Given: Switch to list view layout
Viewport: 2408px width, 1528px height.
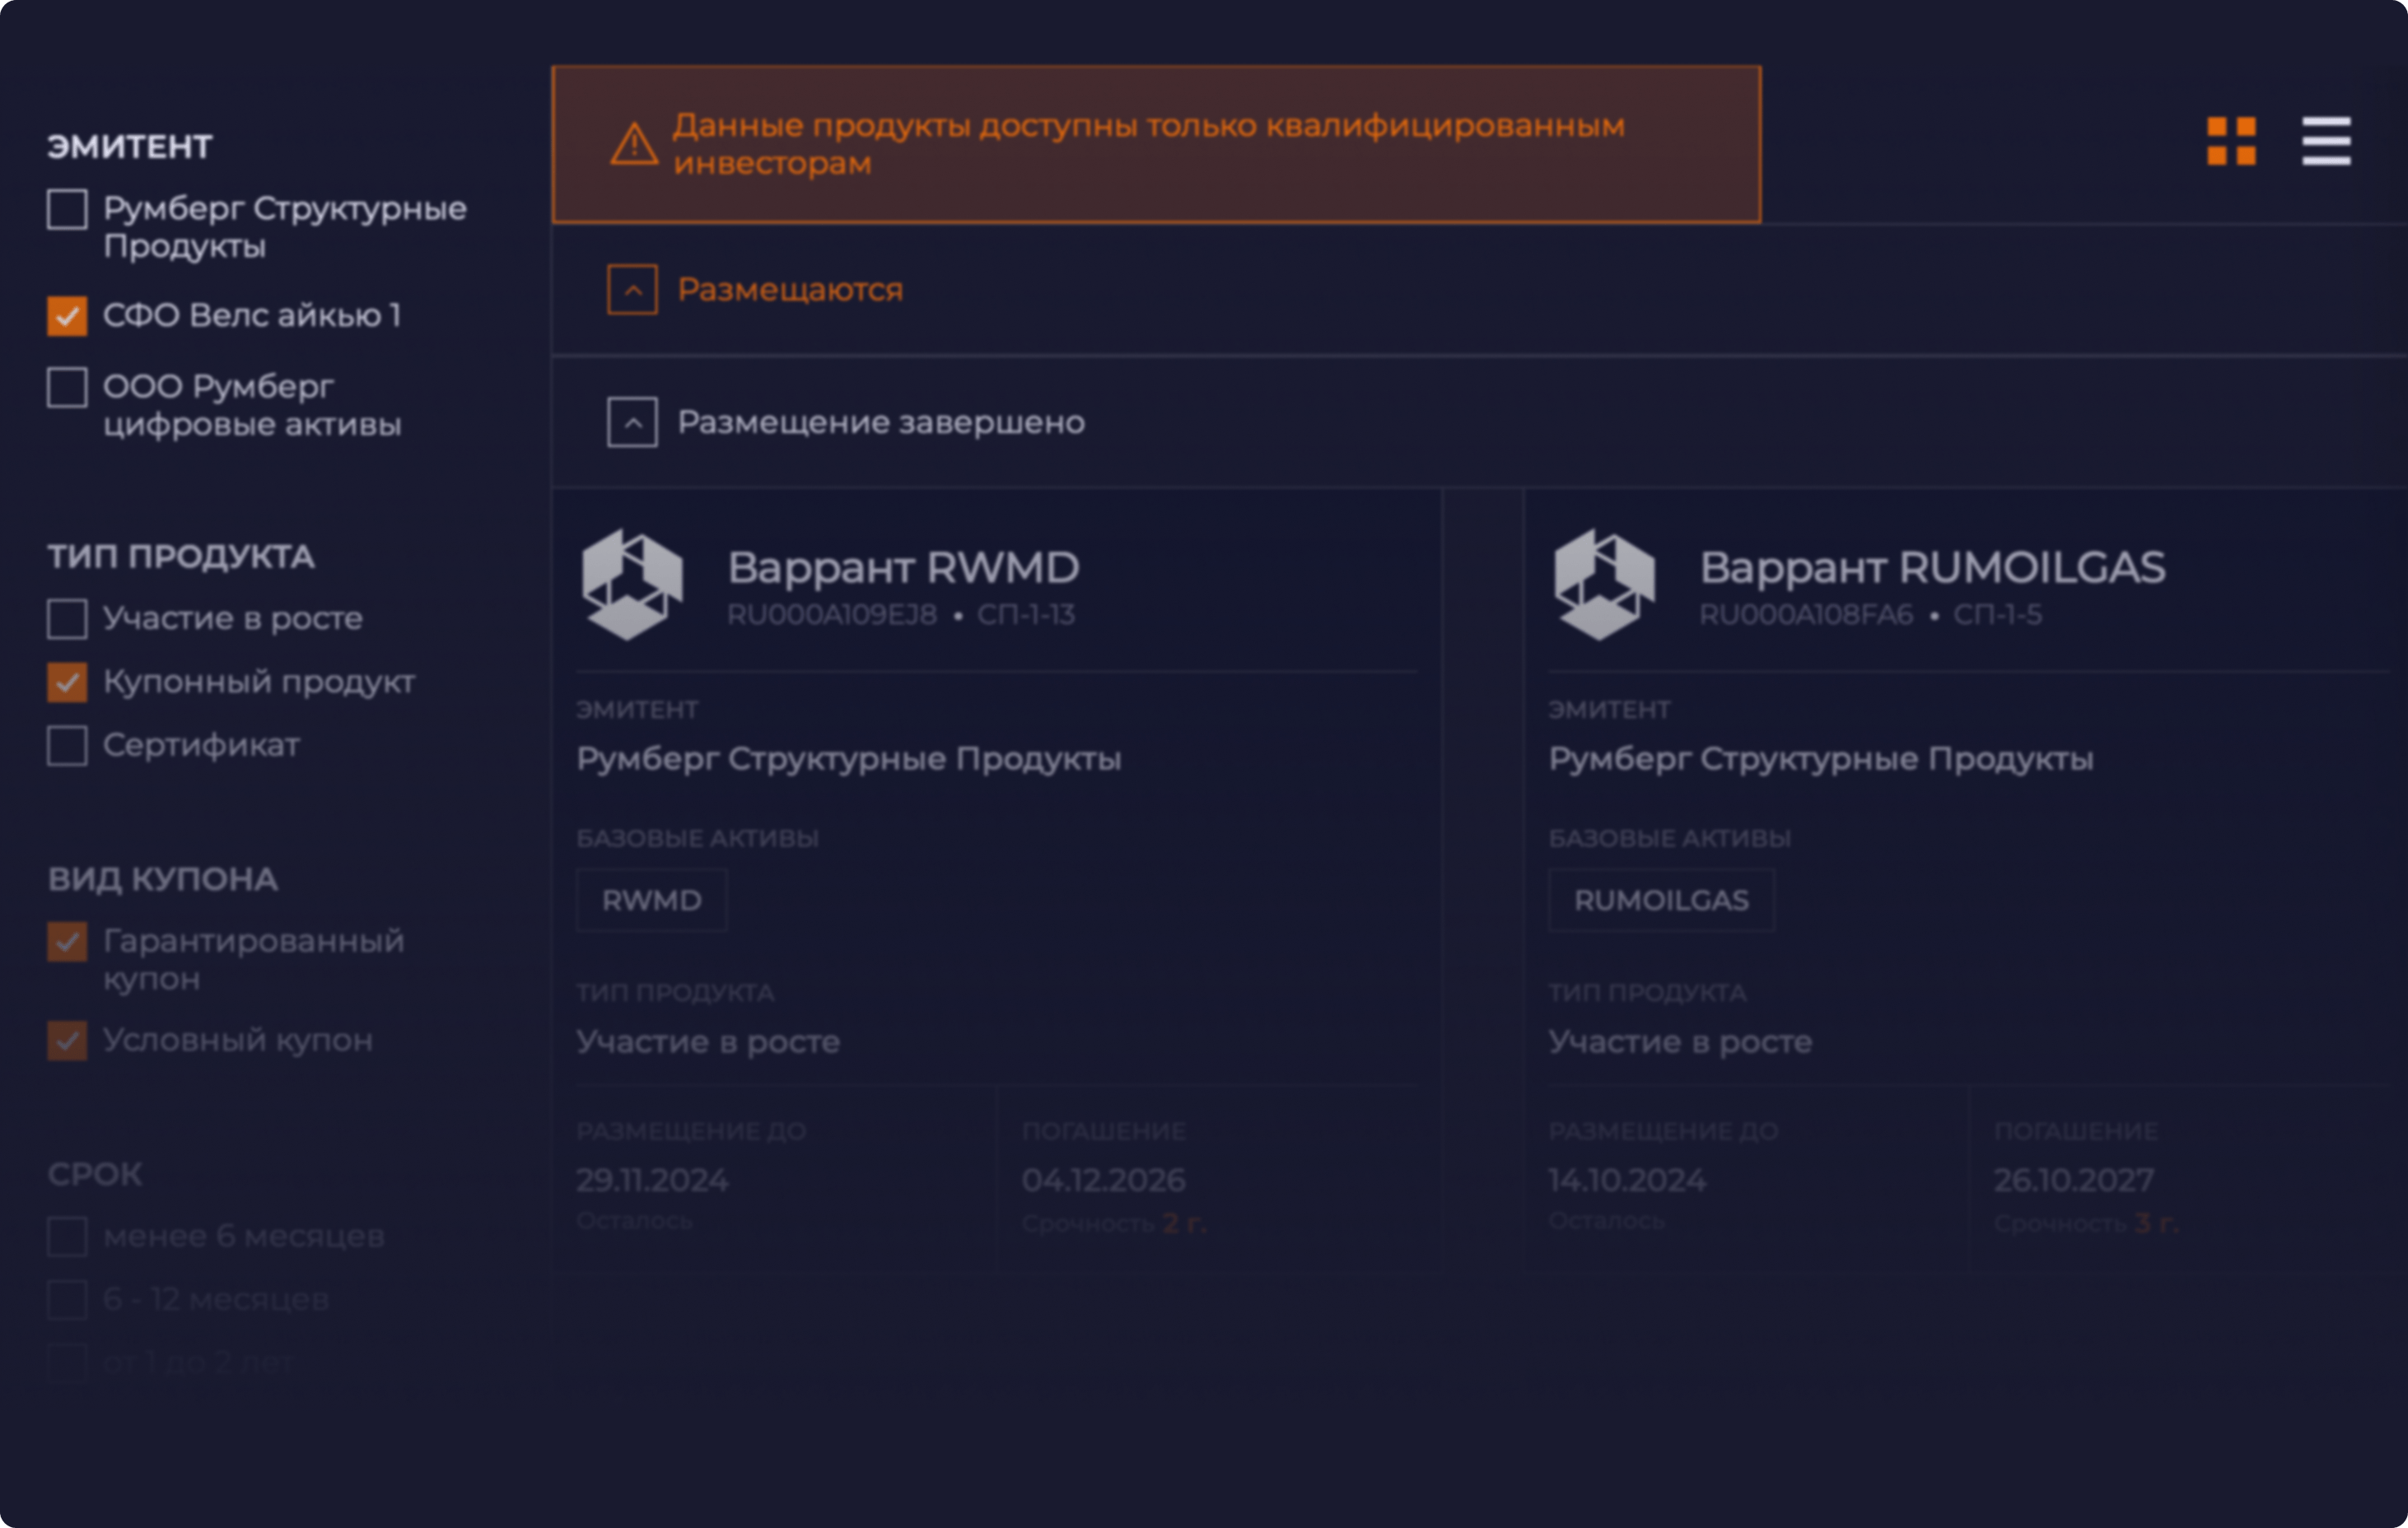Looking at the screenshot, I should tap(2326, 141).
